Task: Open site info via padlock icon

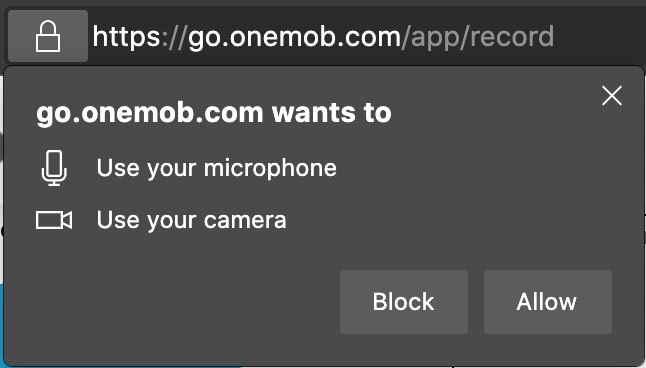Action: point(48,36)
